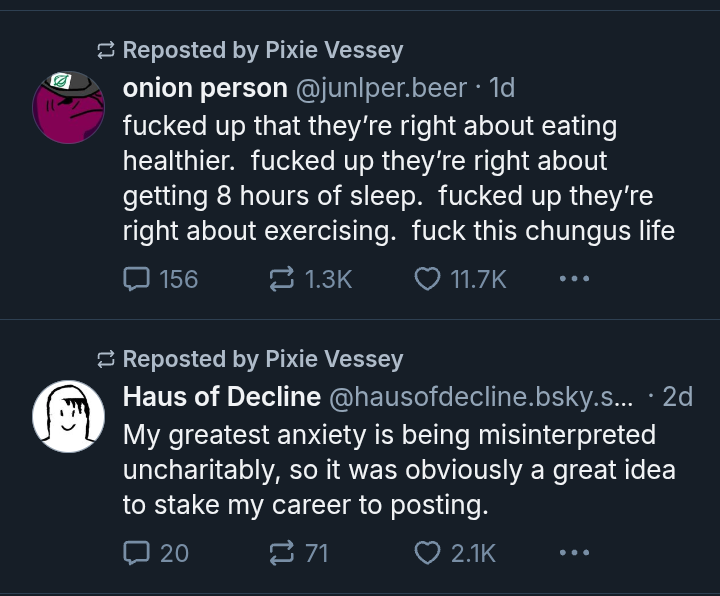Like the Haus of Decline post
The height and width of the screenshot is (596, 720).
pos(455,553)
